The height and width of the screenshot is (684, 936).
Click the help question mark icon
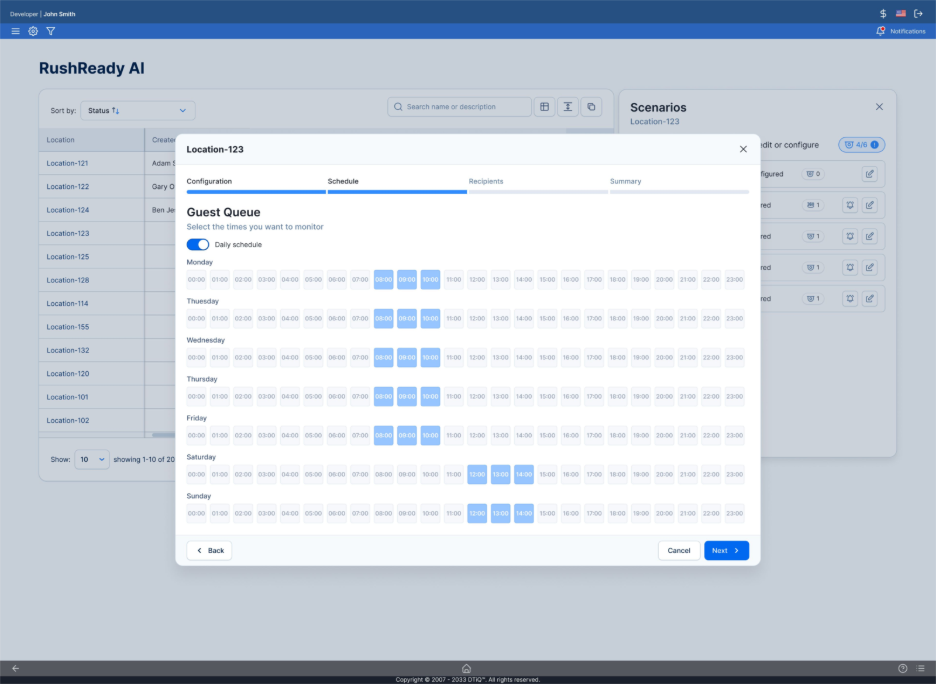[x=902, y=668]
